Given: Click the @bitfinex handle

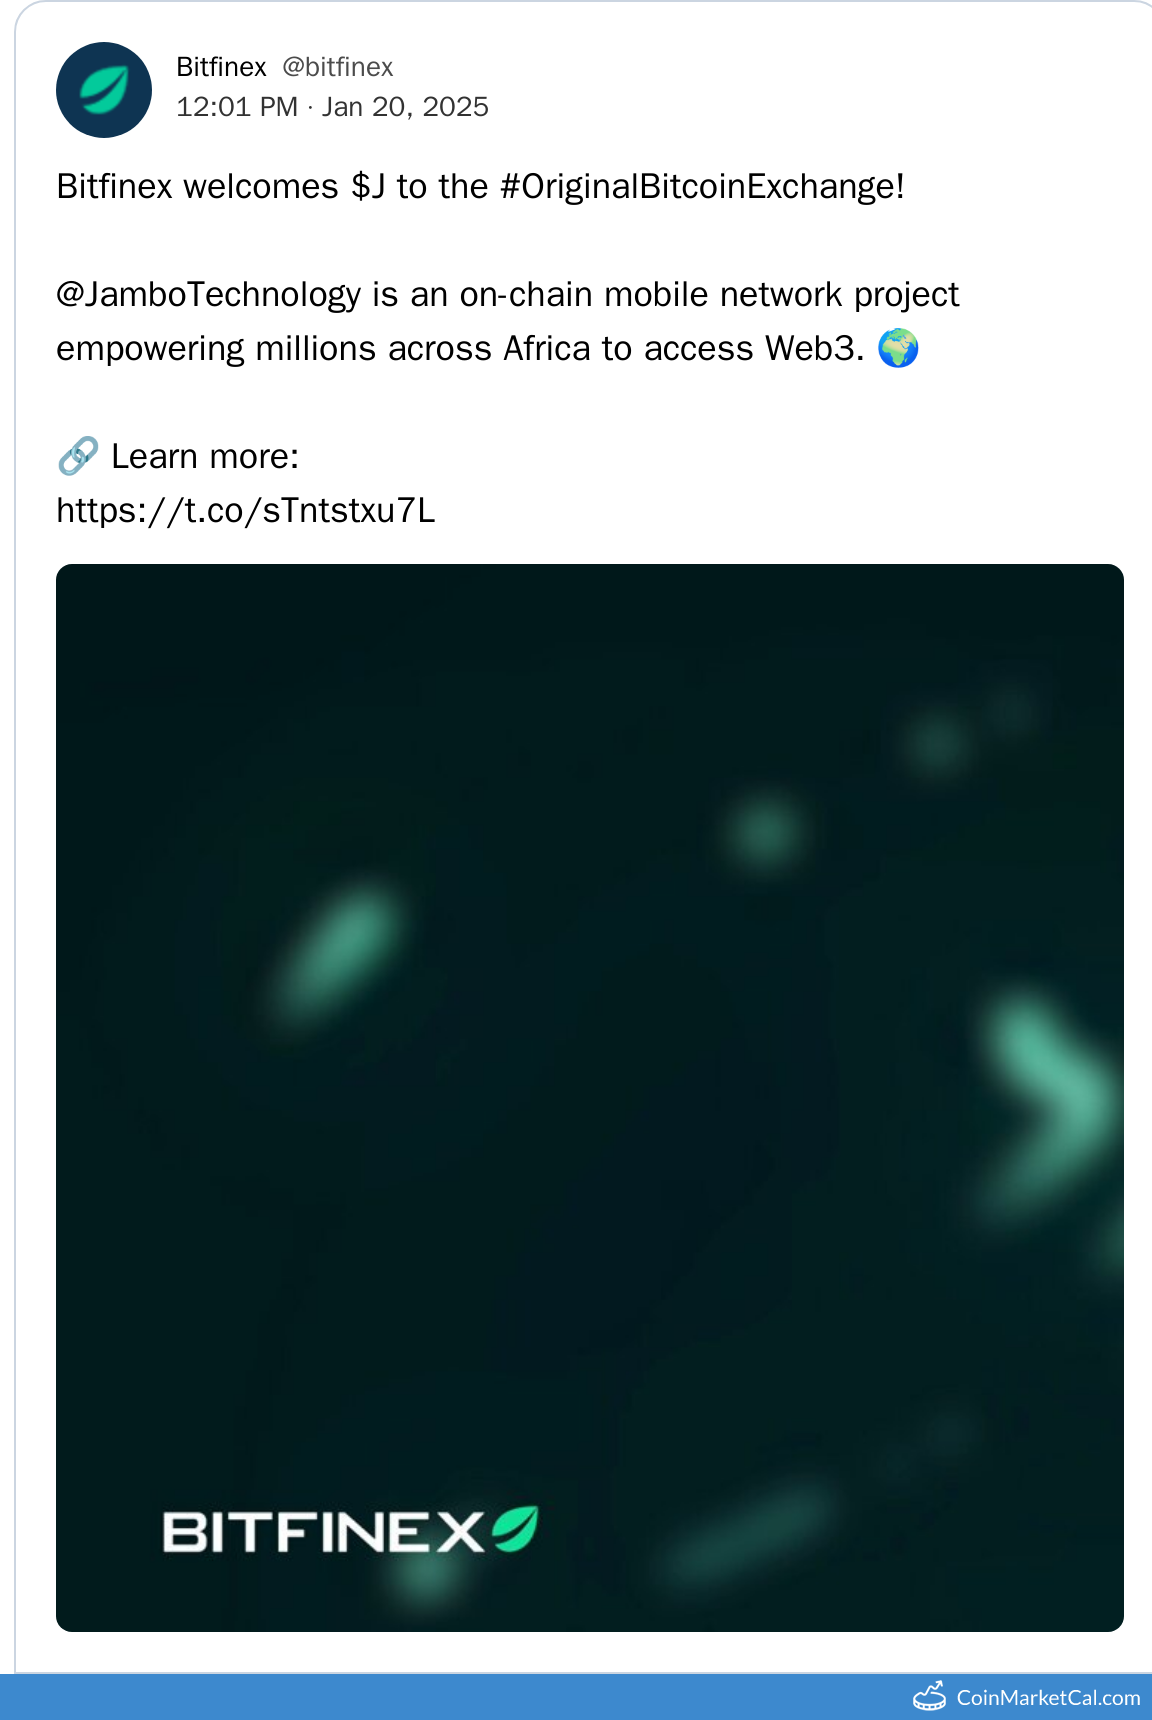Looking at the screenshot, I should (338, 67).
